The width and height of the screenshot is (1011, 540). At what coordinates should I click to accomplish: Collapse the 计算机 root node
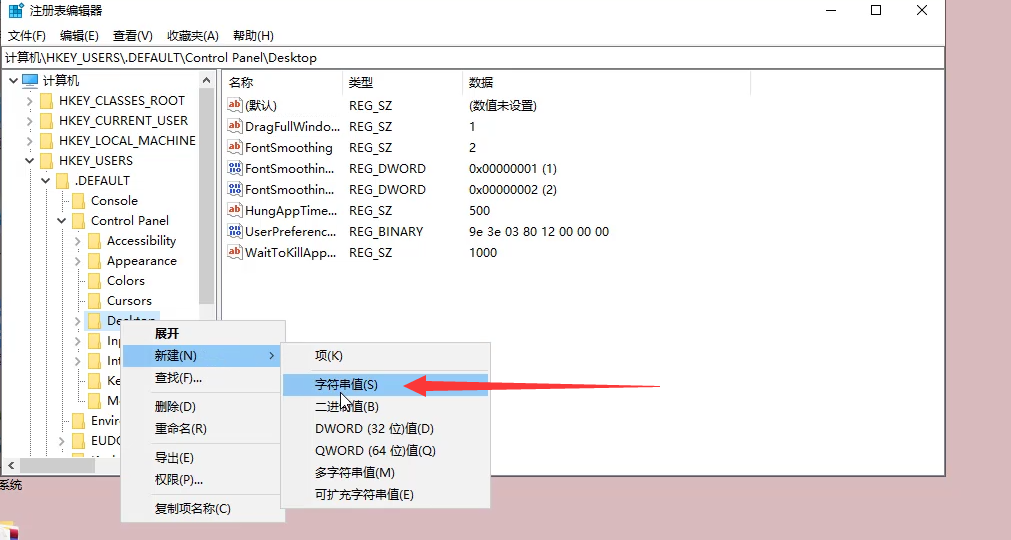coord(14,81)
